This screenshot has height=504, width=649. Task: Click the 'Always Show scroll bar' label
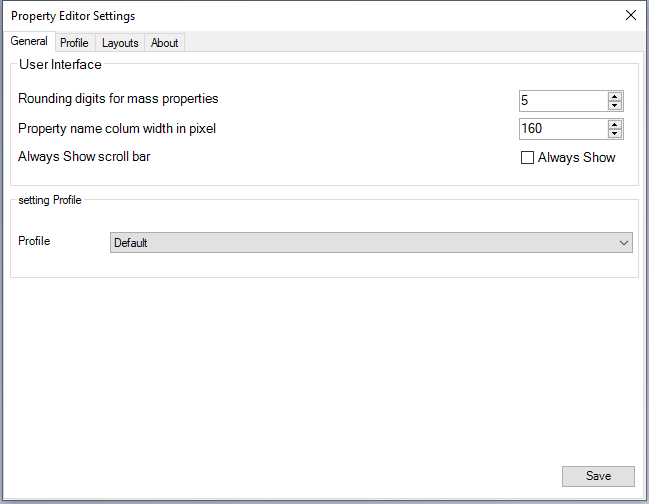[84, 157]
